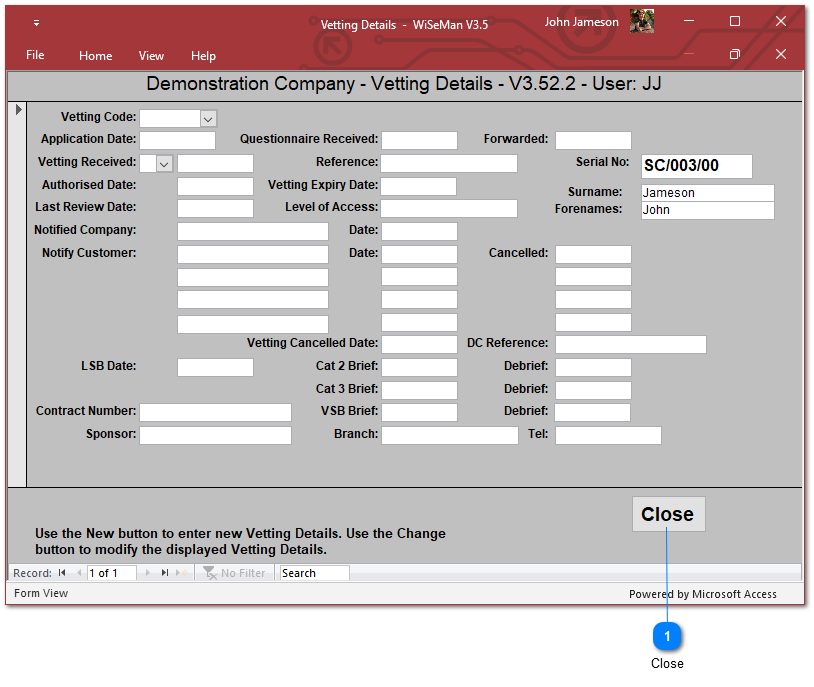
Task: Switch to the Home tab
Action: [x=96, y=56]
